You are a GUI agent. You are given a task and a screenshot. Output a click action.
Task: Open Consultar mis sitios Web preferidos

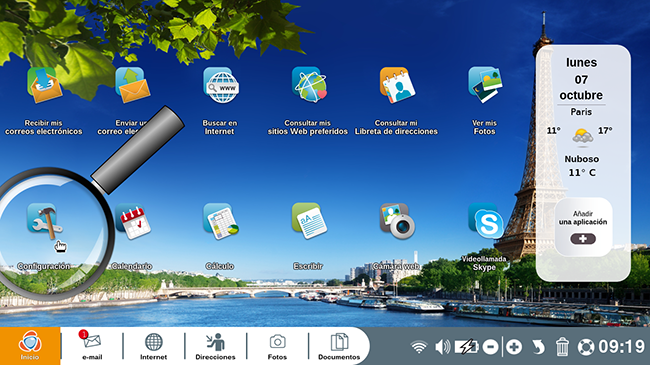309,85
